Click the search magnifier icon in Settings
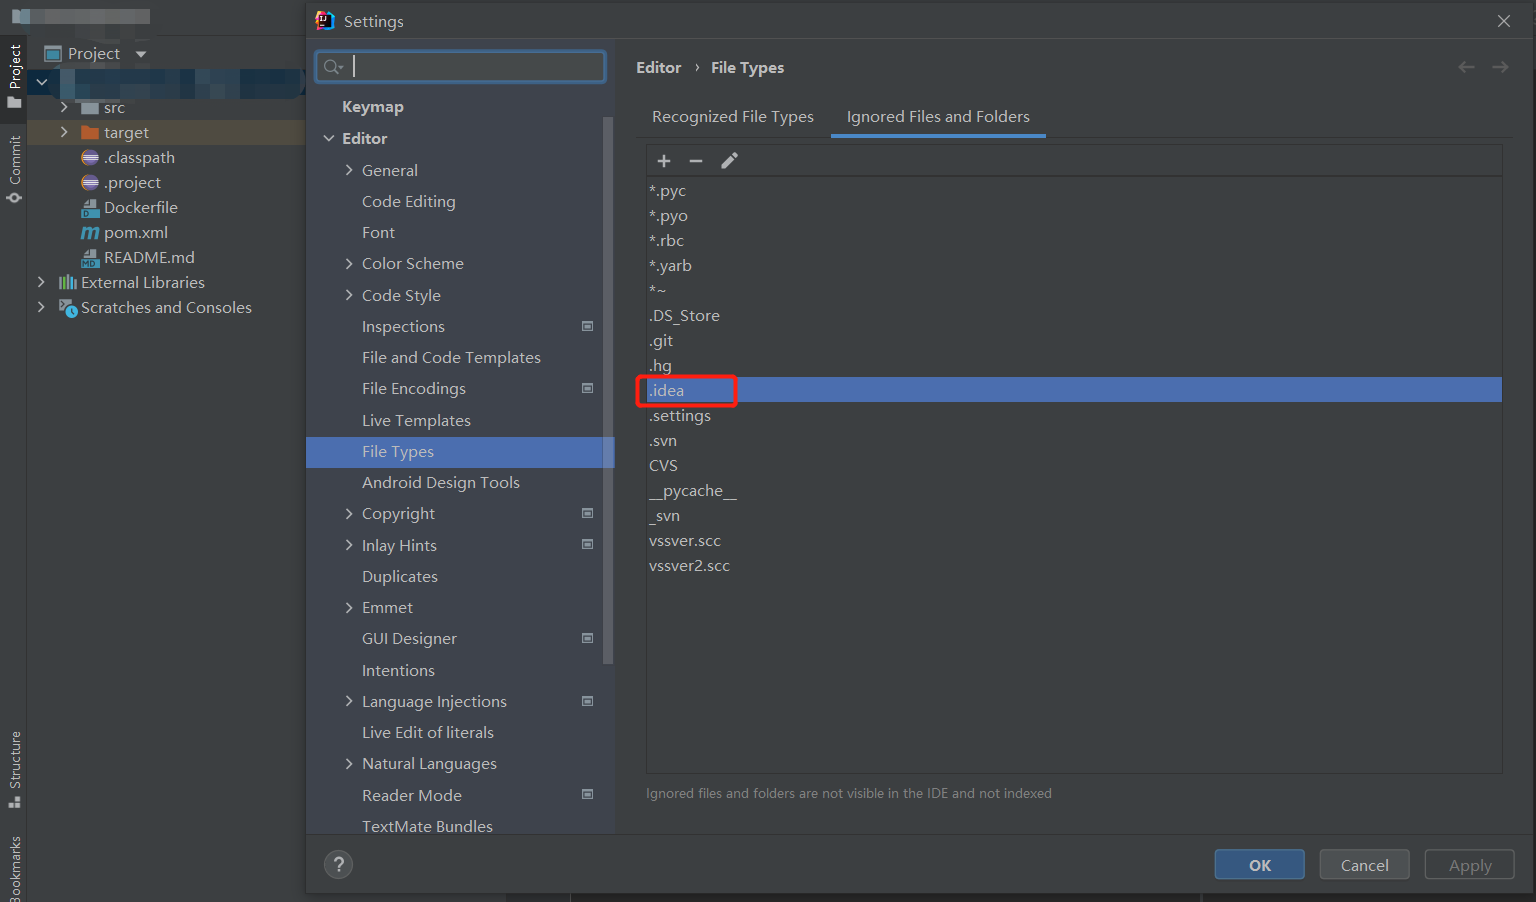Viewport: 1536px width, 902px height. coord(332,67)
